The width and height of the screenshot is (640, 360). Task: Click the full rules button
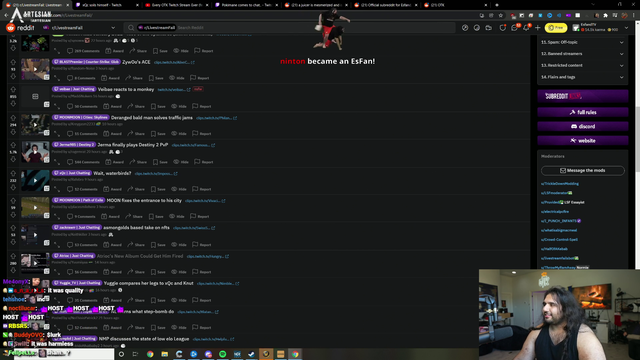[x=582, y=112]
